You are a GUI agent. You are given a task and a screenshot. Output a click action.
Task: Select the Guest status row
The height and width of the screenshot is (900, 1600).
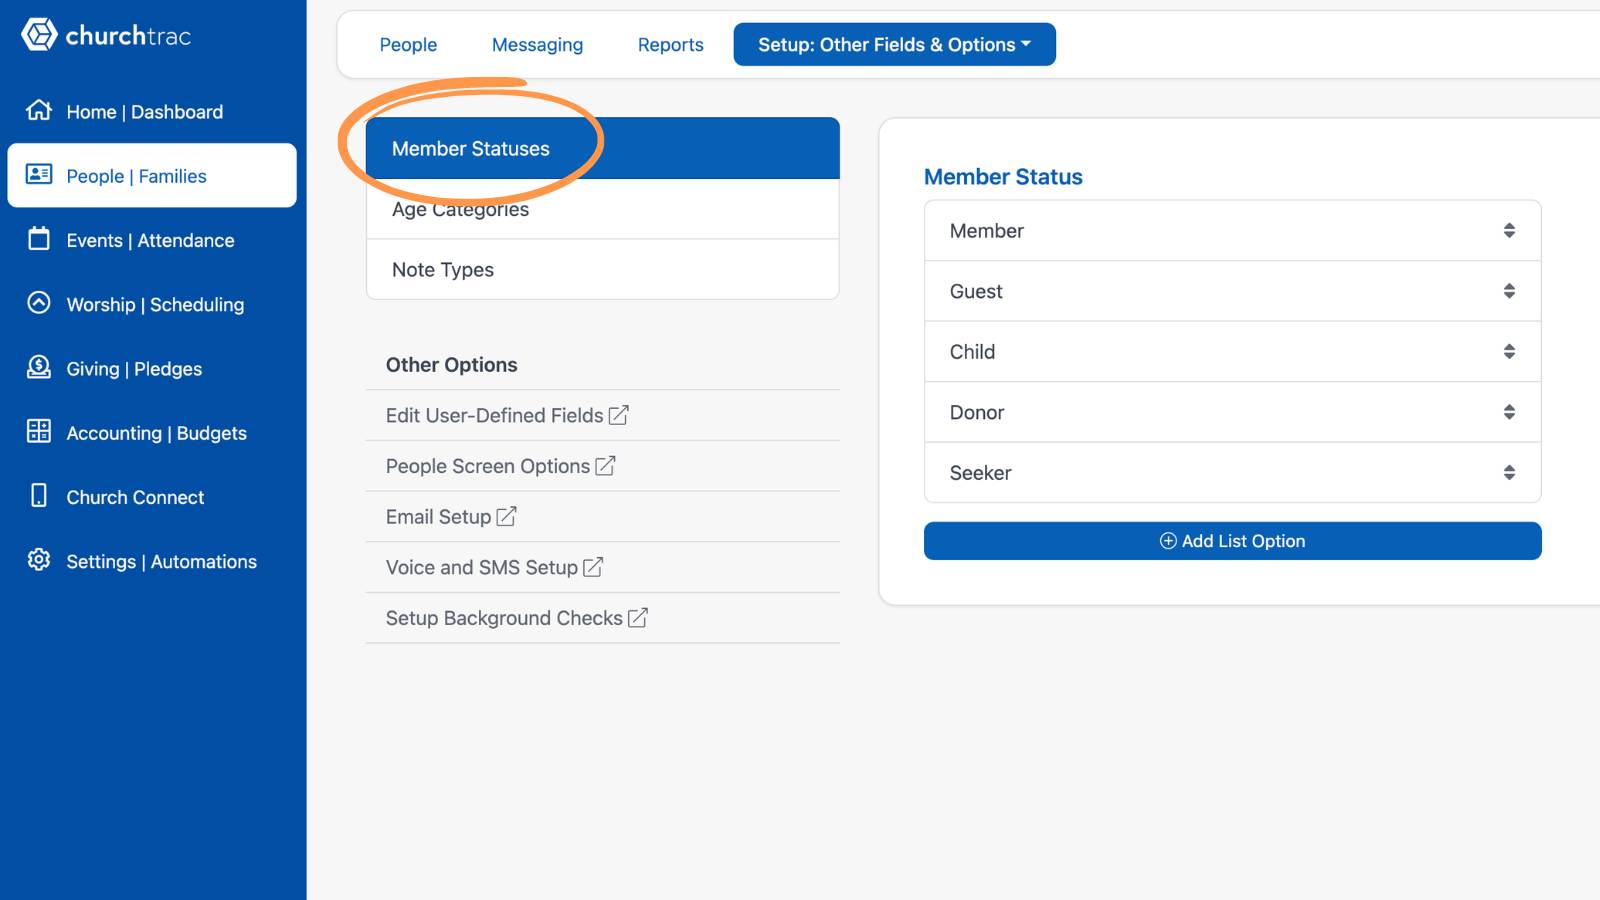pyautogui.click(x=1232, y=291)
